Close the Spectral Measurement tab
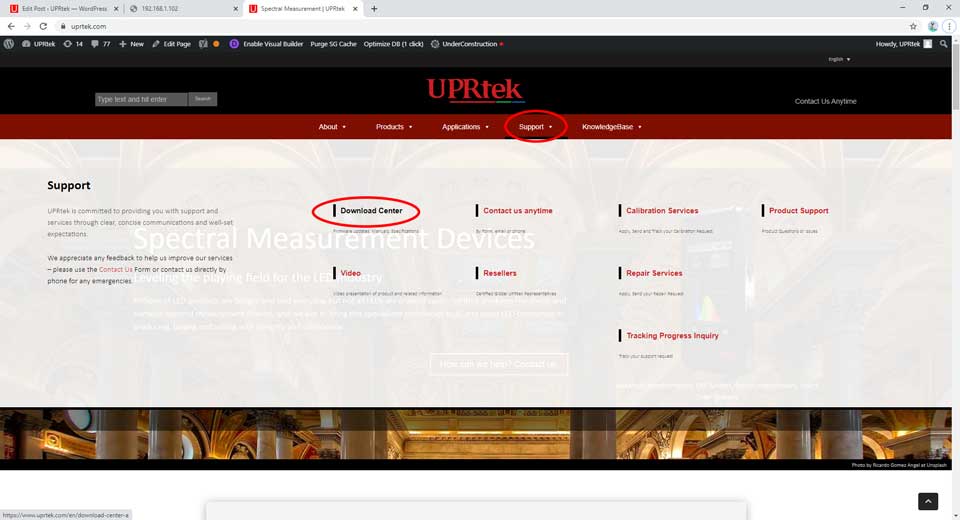 point(355,9)
